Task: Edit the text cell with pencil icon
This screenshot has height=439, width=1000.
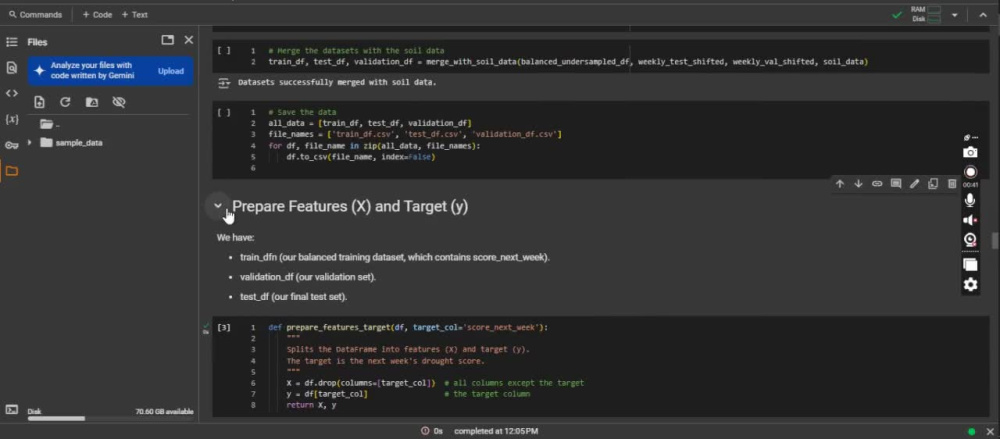Action: (915, 184)
